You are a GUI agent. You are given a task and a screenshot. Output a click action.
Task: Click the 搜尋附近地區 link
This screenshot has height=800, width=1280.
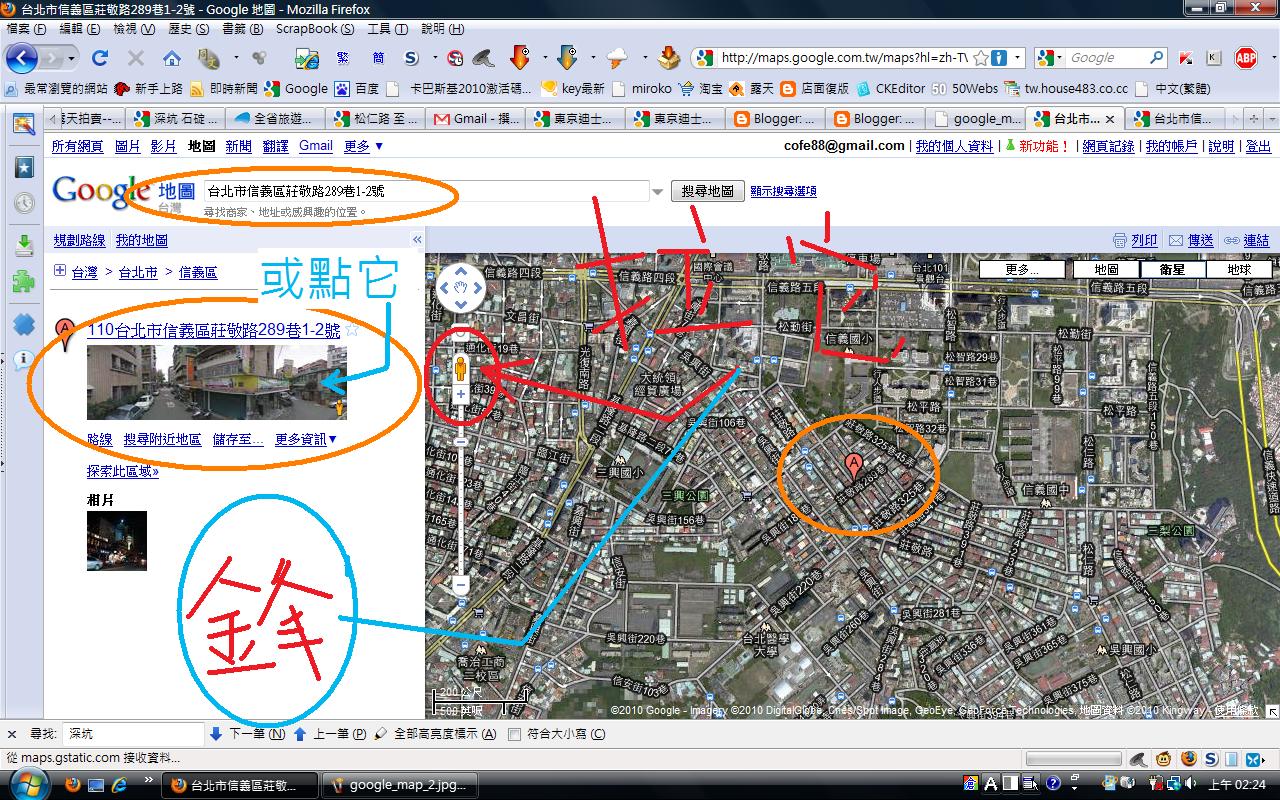pyautogui.click(x=162, y=439)
